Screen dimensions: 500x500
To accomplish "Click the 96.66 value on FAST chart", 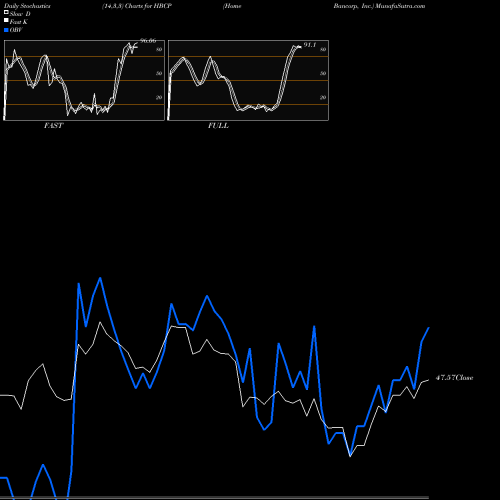I will [148, 41].
